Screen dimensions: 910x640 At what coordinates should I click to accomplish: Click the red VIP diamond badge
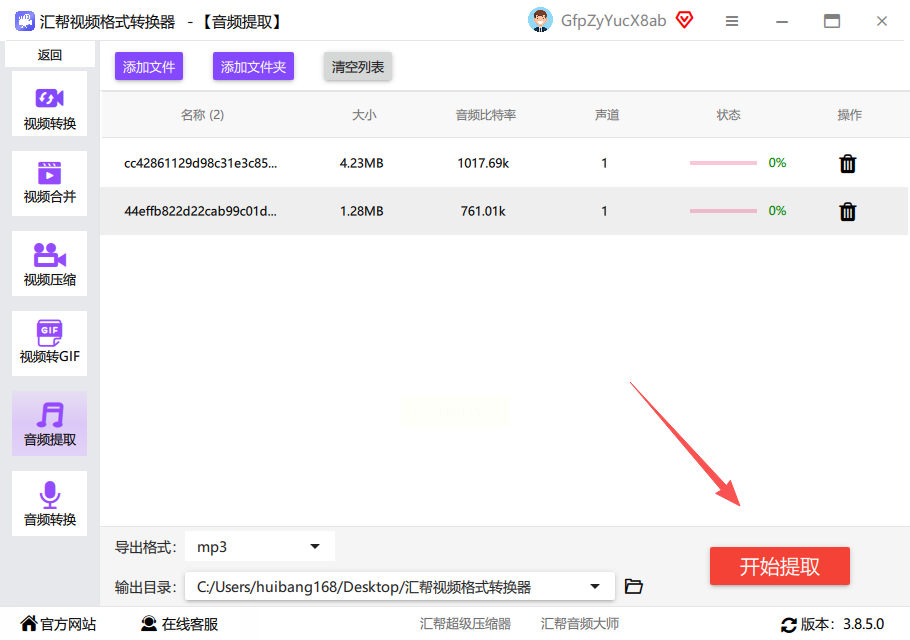click(x=685, y=20)
